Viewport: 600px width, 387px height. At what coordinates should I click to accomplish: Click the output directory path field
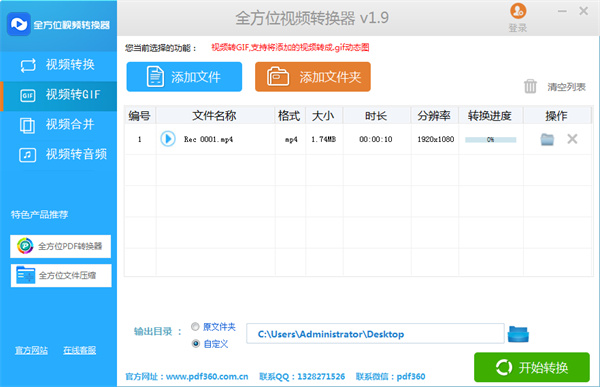375,334
